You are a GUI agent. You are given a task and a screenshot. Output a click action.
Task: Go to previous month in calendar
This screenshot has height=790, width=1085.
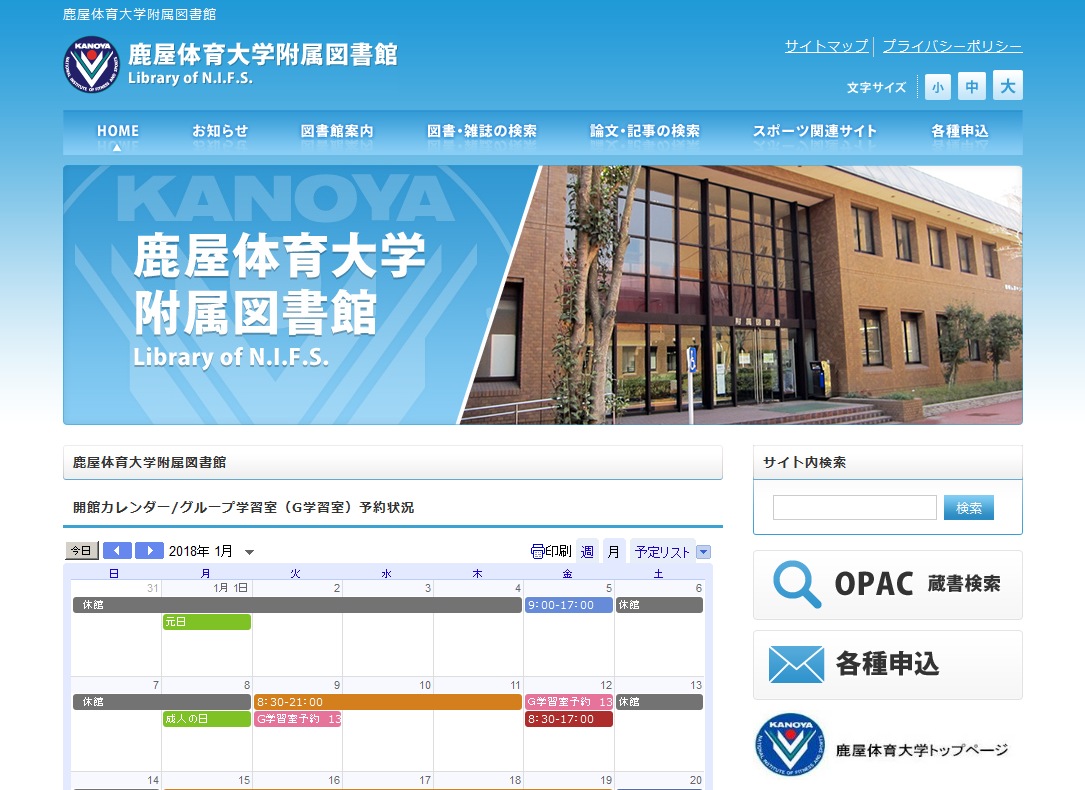point(117,551)
